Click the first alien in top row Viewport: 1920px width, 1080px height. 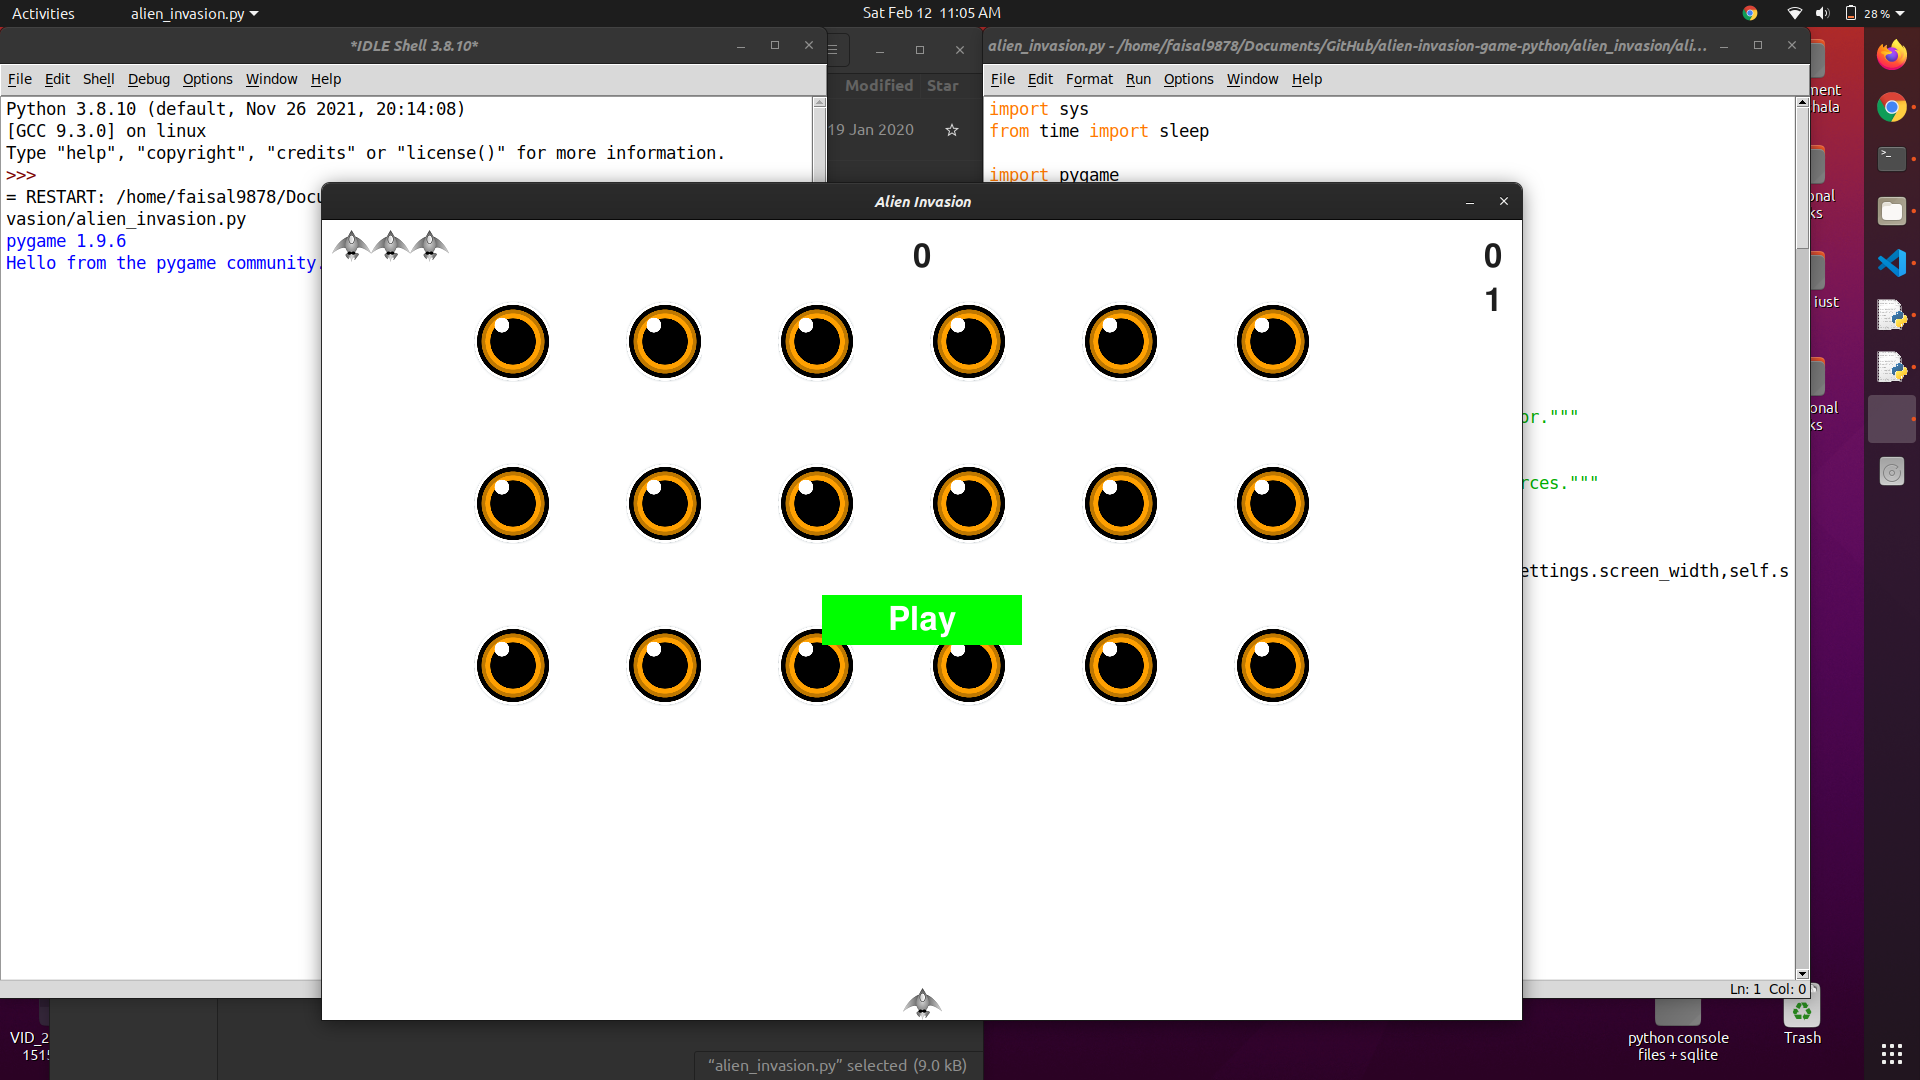[513, 342]
